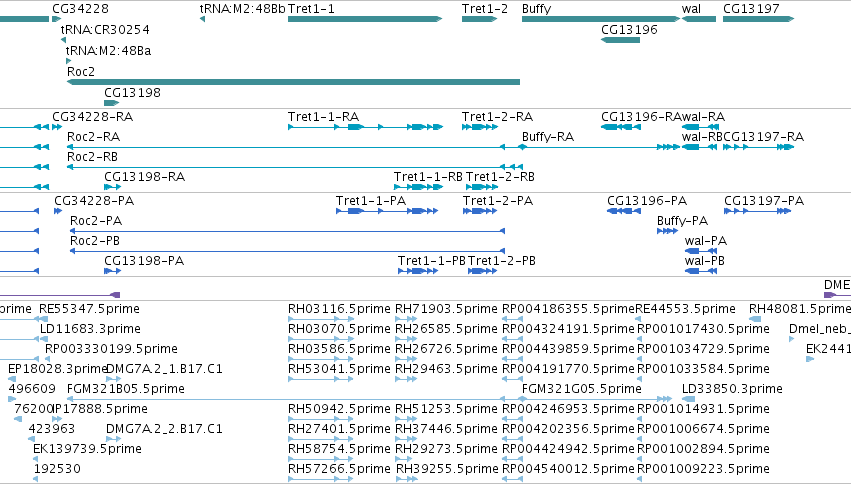Click the EK139739.5prime EST label

87,449
